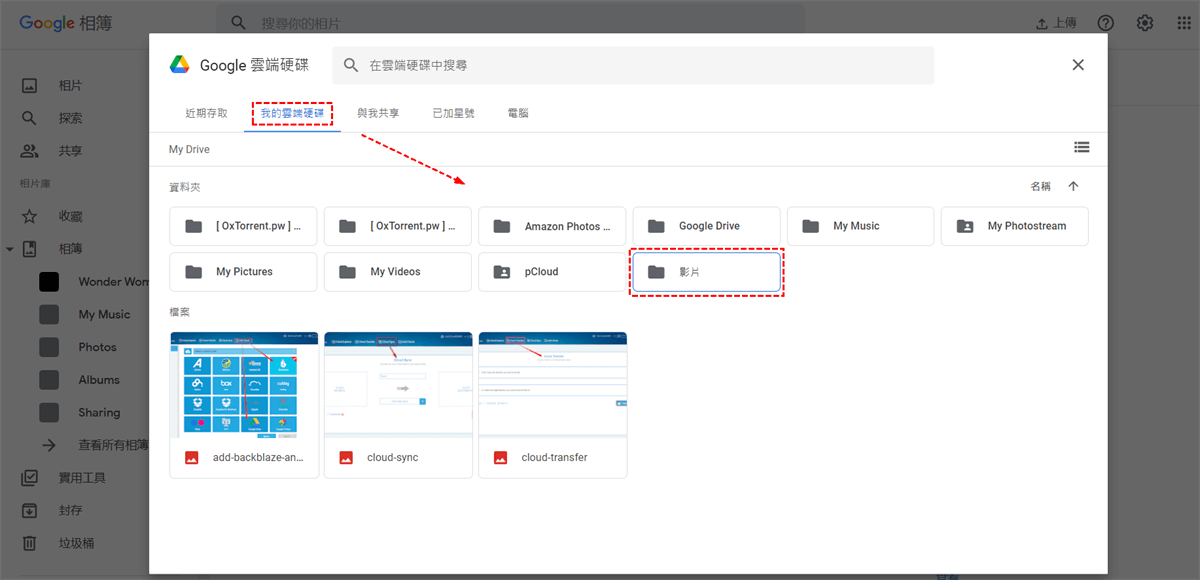Click image icon beside add-backblaze file
The image size is (1200, 580).
pyautogui.click(x=192, y=457)
